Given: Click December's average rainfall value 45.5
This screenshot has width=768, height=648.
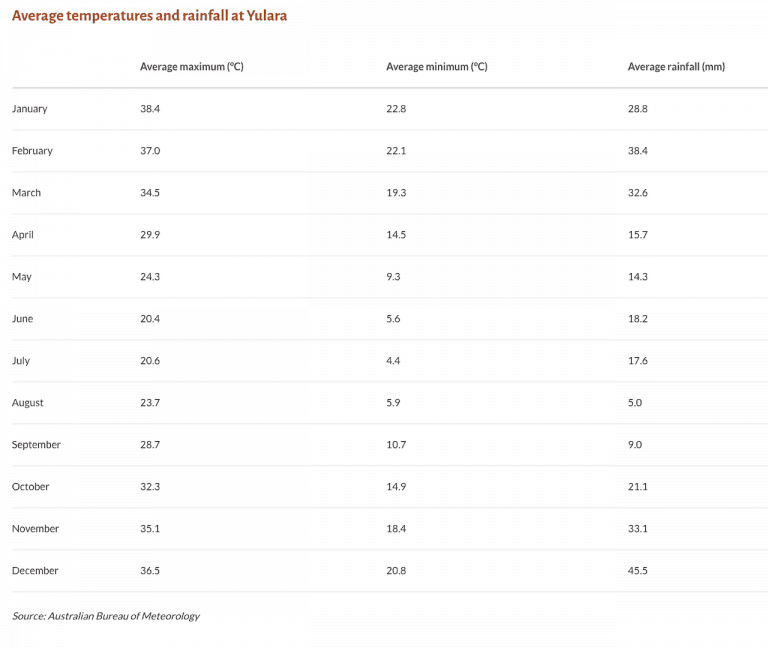Looking at the screenshot, I should pos(638,571).
